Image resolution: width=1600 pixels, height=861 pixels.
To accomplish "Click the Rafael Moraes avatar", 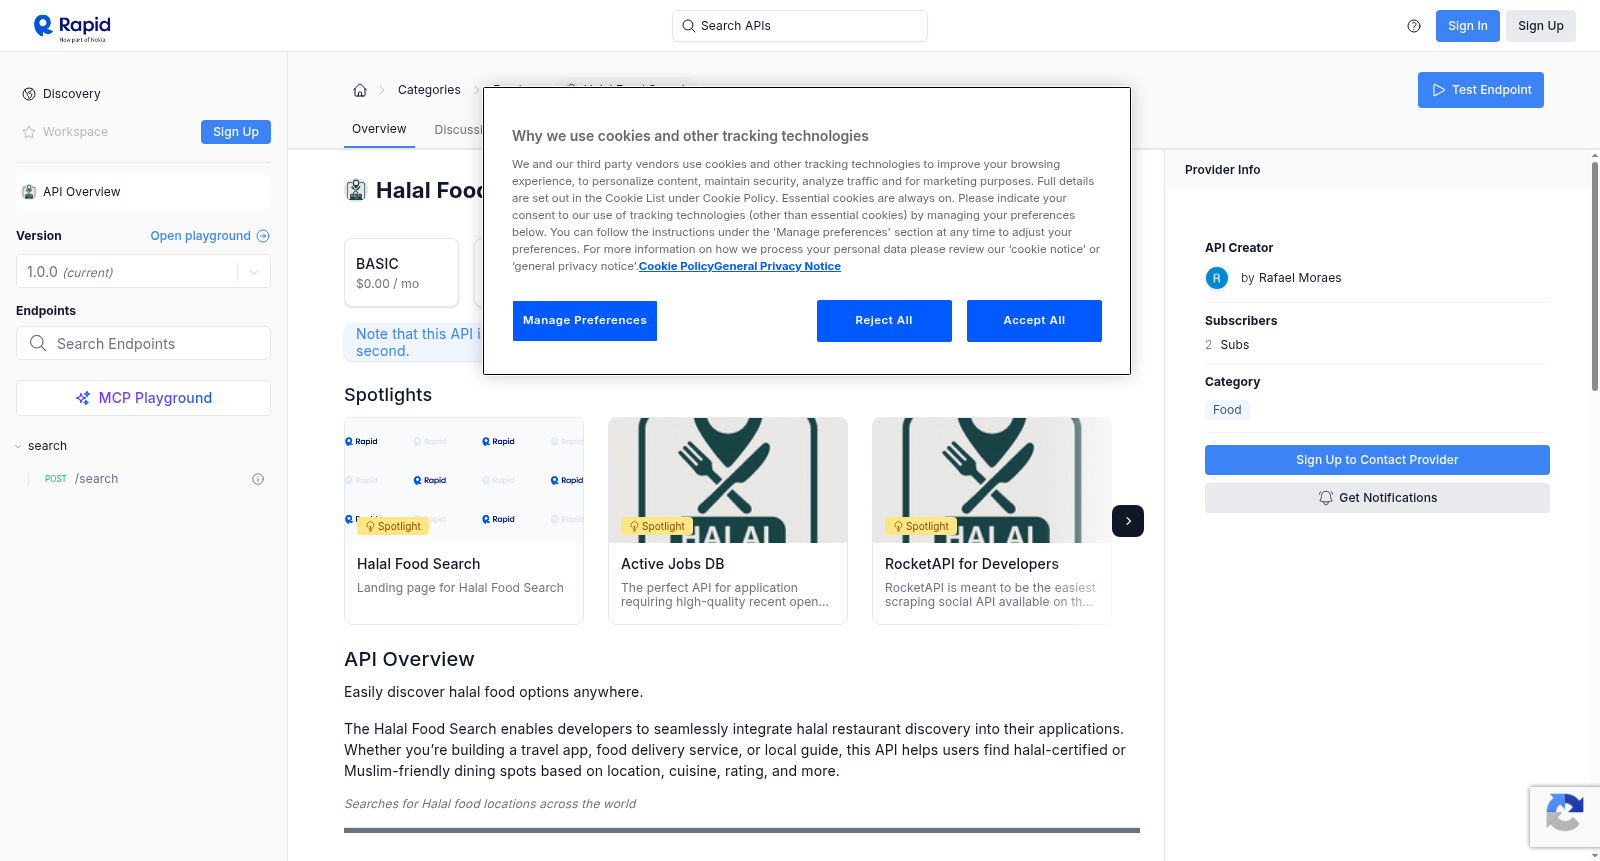I will point(1217,278).
